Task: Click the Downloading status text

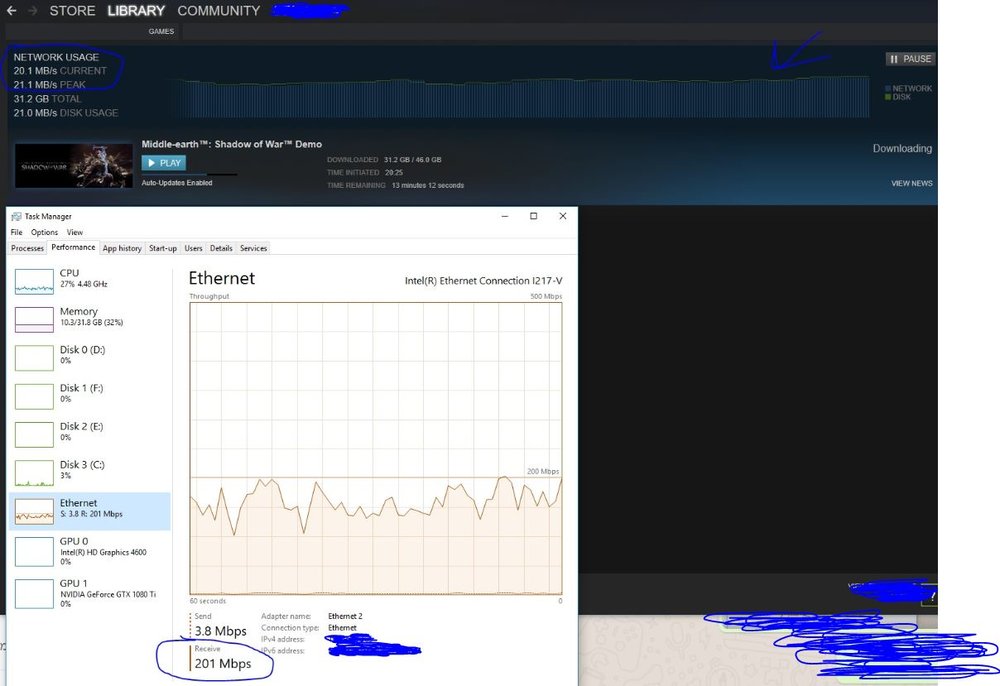Action: (902, 149)
